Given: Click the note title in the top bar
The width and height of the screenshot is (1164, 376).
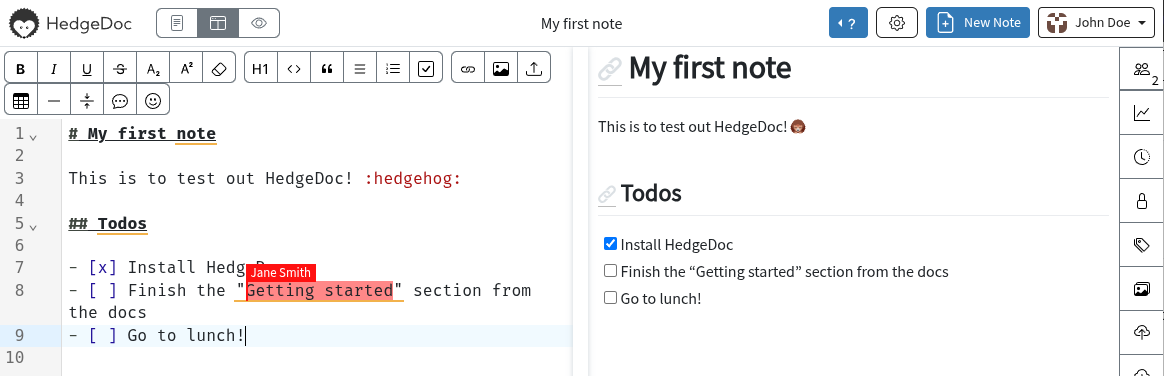Looking at the screenshot, I should [581, 24].
